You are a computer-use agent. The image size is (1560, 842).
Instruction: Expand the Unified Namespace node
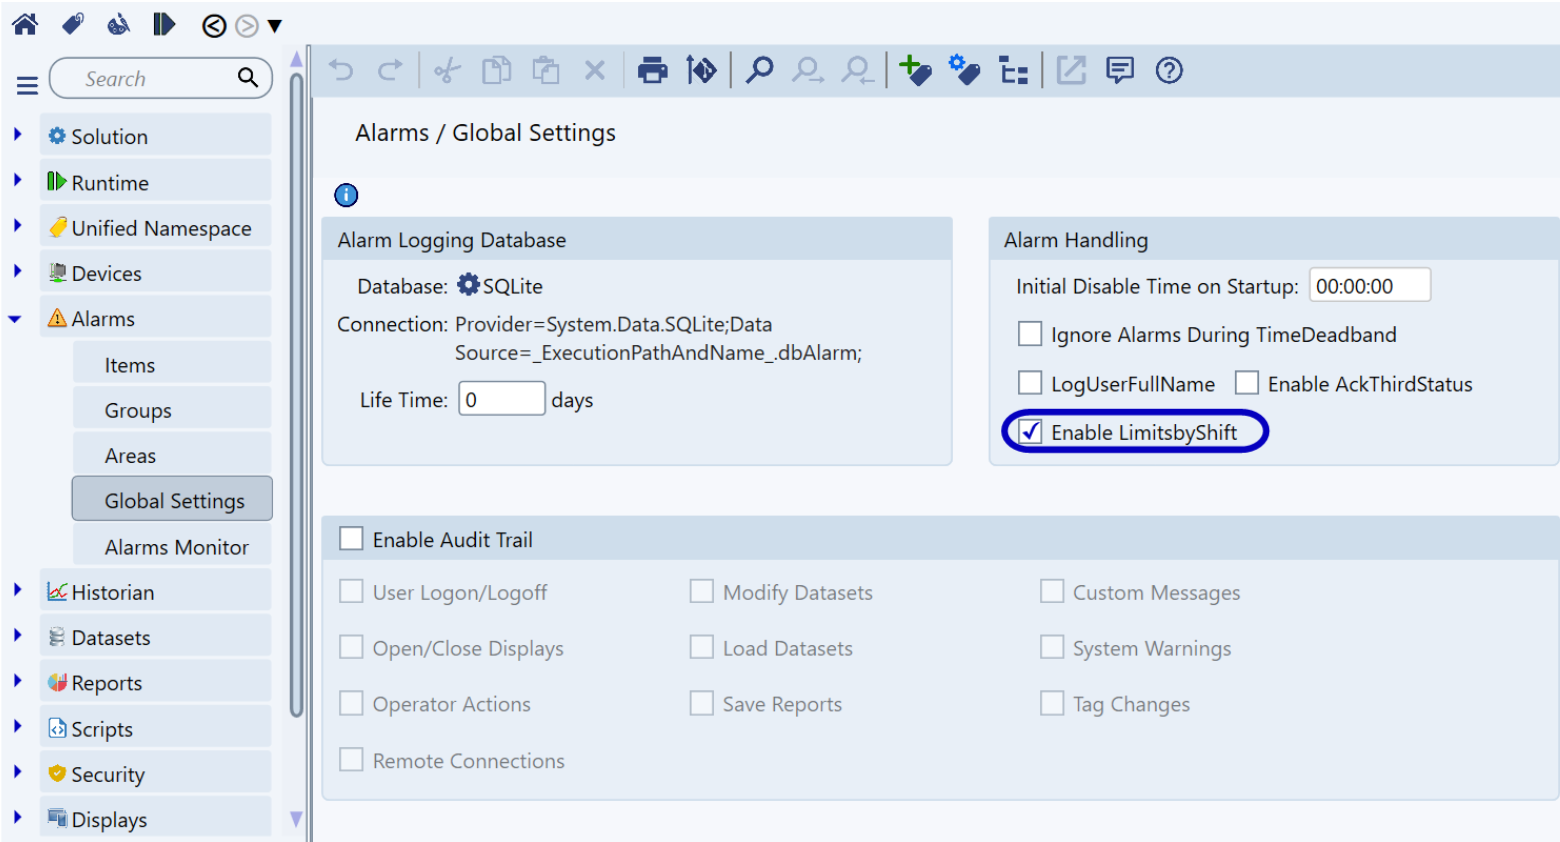(x=17, y=225)
